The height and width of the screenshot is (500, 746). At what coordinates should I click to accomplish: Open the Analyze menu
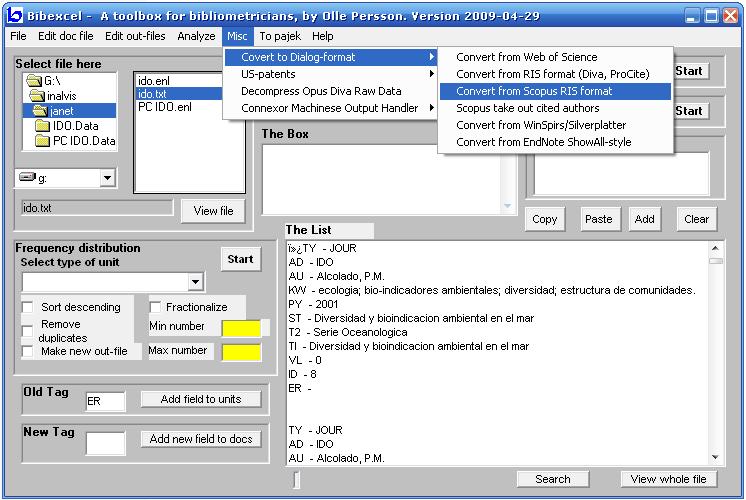[196, 36]
